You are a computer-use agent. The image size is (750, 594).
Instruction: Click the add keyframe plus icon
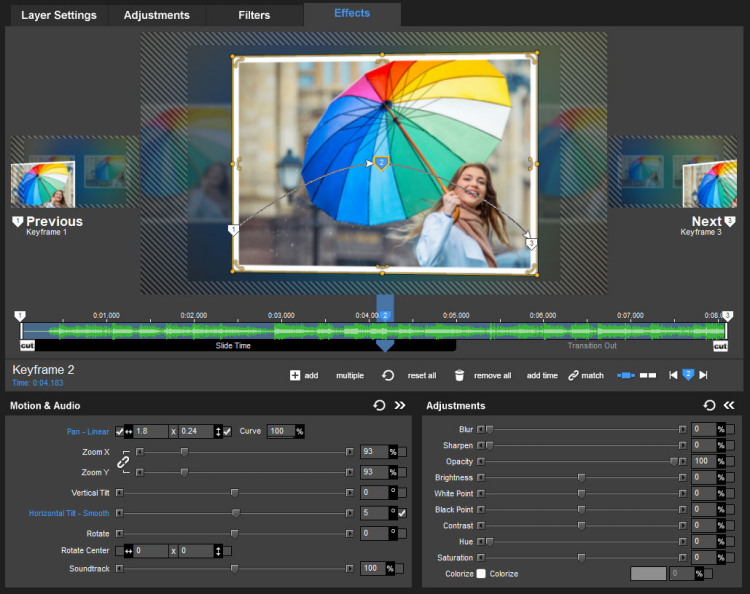click(x=295, y=375)
